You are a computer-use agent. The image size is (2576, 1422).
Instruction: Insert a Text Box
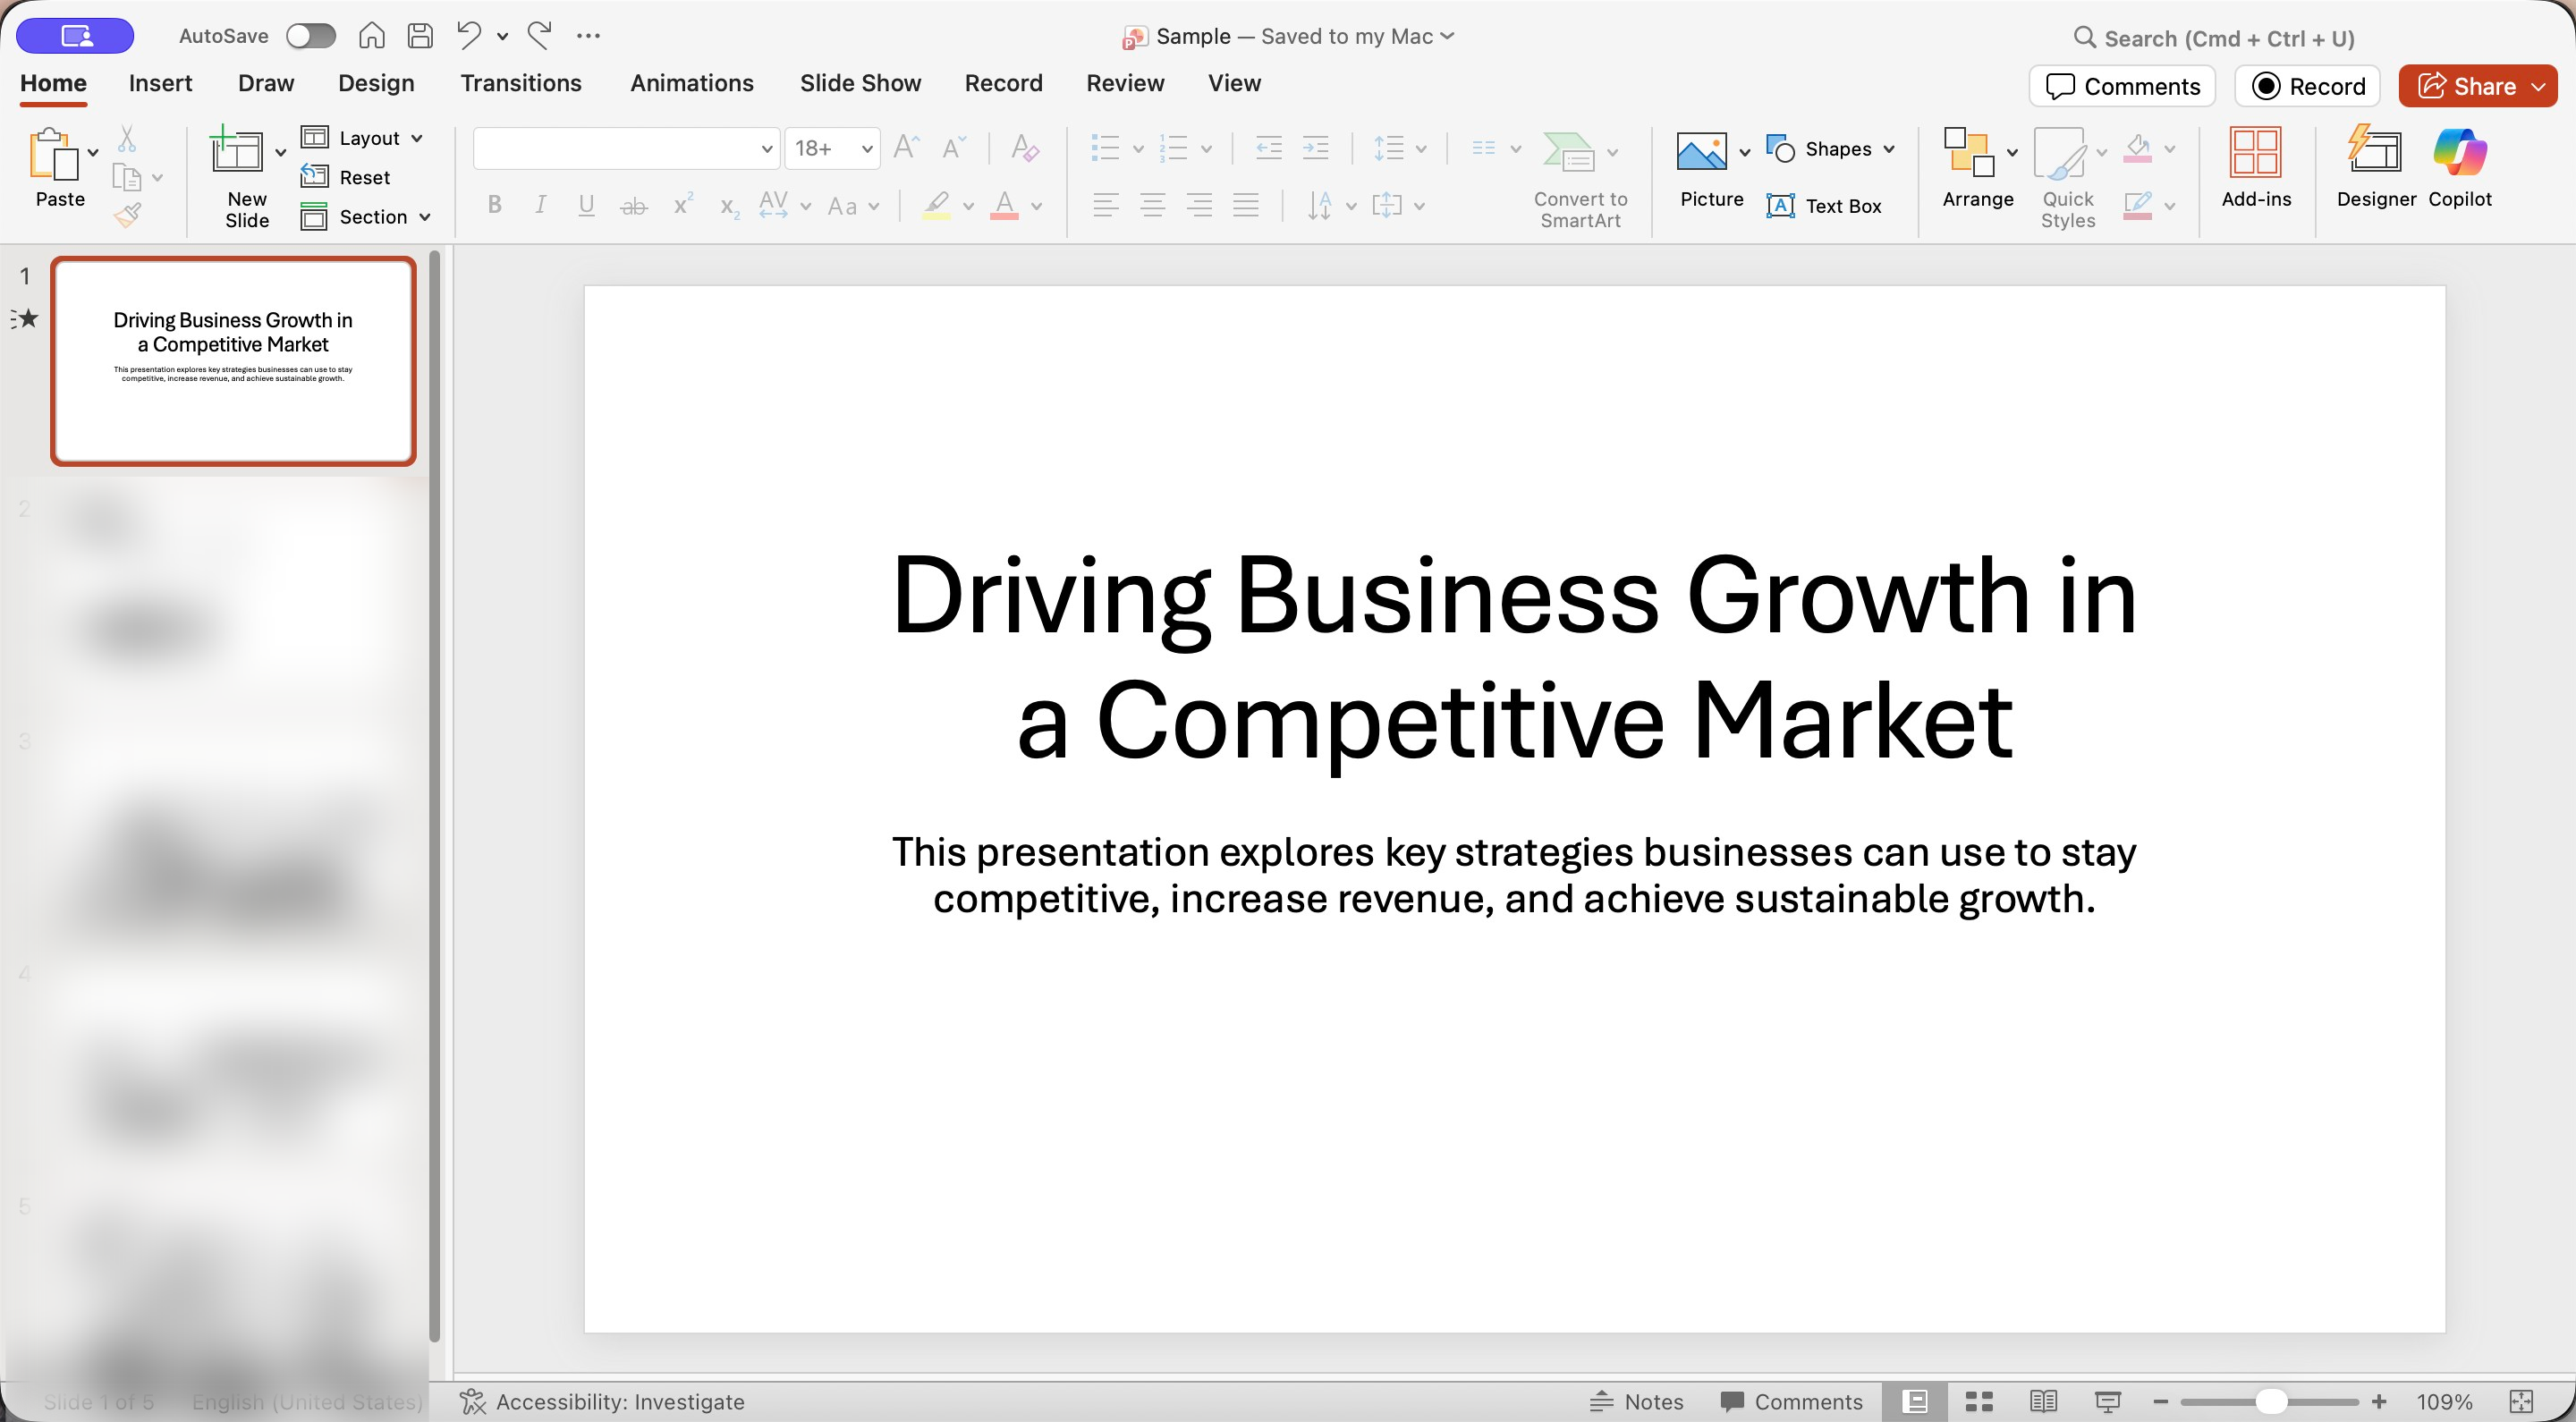tap(1824, 206)
